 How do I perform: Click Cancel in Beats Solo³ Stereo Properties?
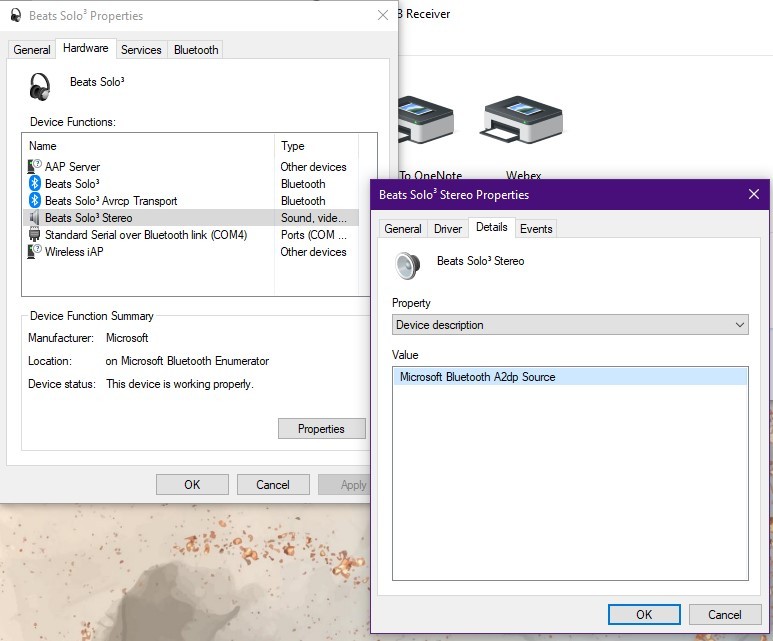pos(725,614)
